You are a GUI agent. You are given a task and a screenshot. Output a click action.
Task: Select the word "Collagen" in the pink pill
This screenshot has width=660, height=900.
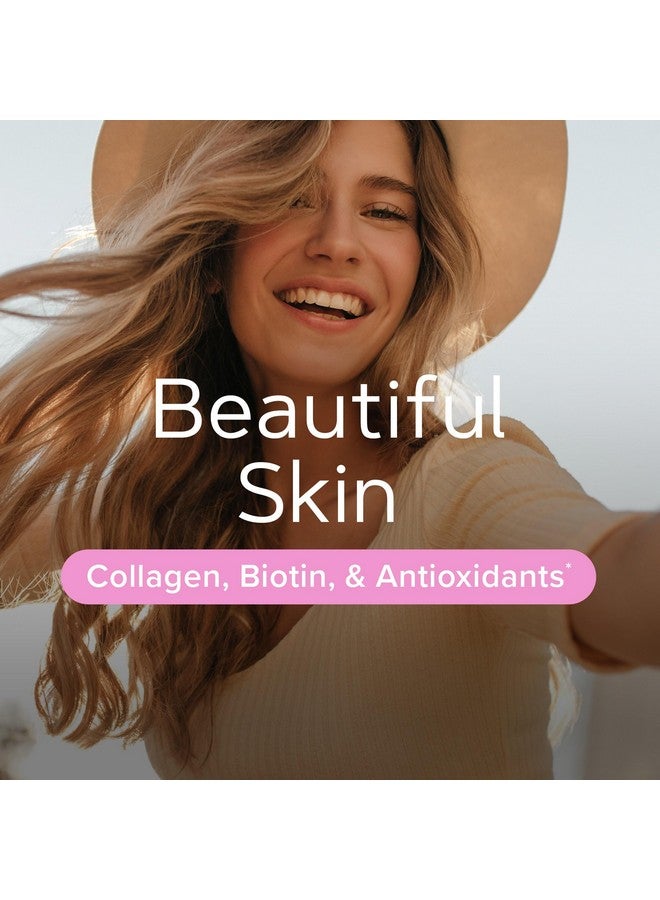pos(154,577)
